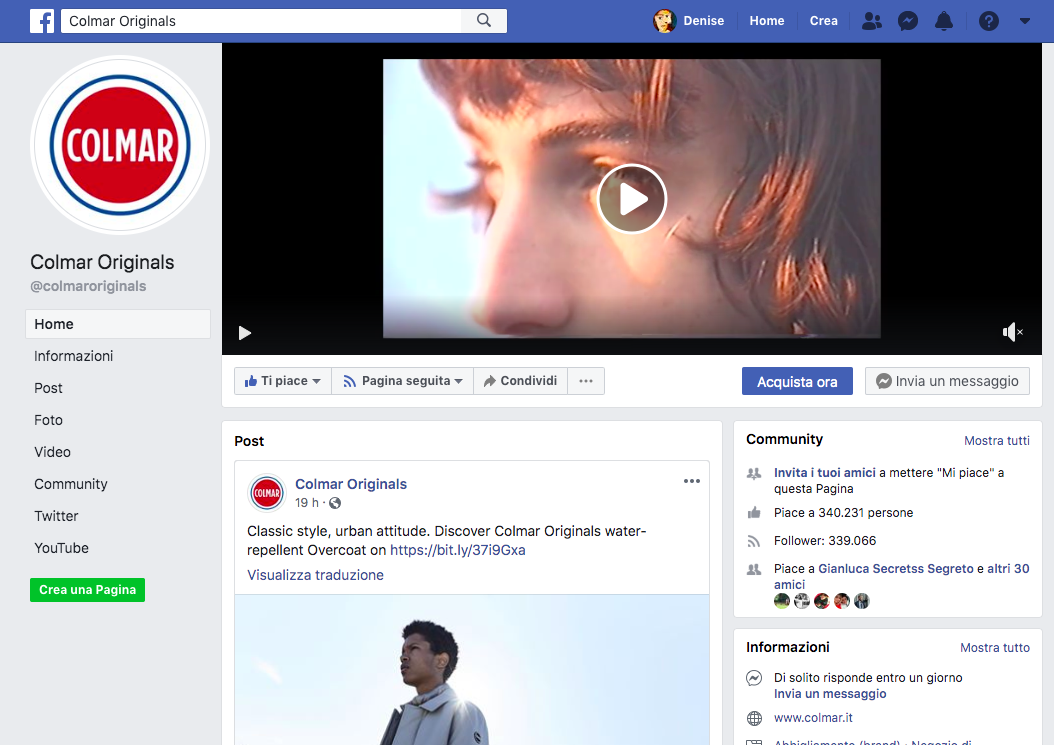
Task: Click the search magnifier button
Action: point(484,21)
